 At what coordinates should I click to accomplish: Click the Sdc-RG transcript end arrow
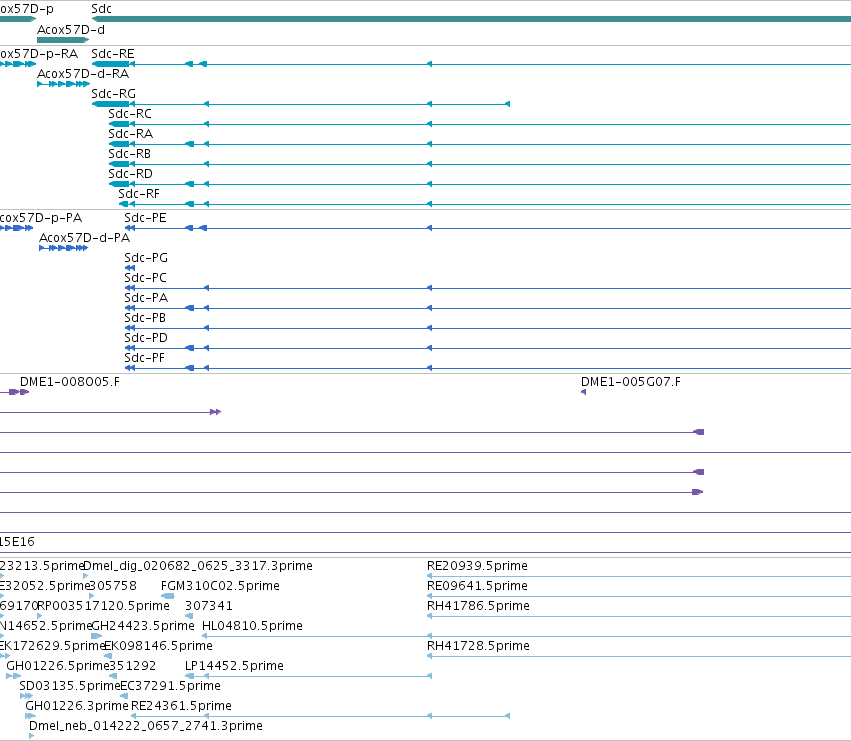point(507,104)
